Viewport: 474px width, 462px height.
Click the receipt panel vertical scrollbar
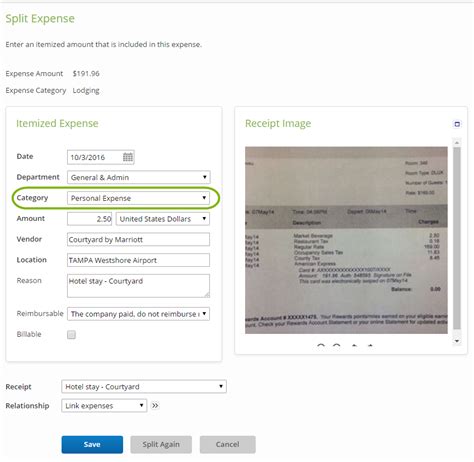pyautogui.click(x=457, y=238)
